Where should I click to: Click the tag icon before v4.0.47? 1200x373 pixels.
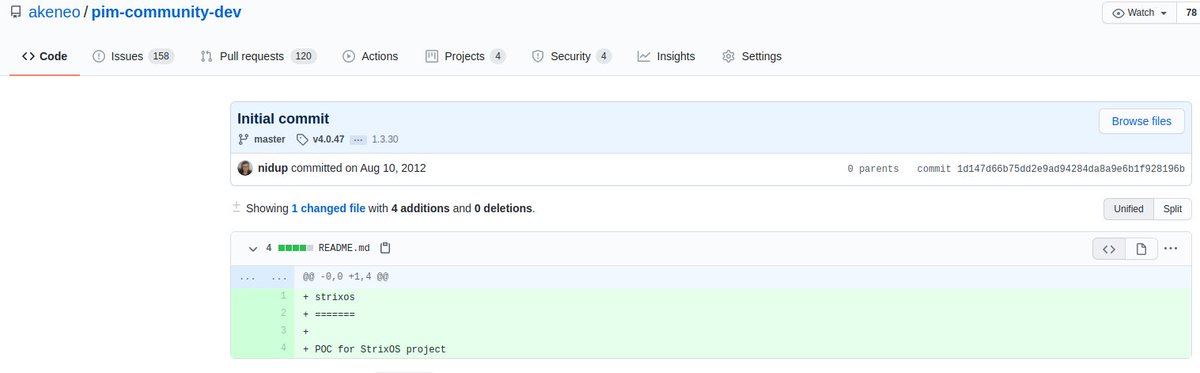302,139
